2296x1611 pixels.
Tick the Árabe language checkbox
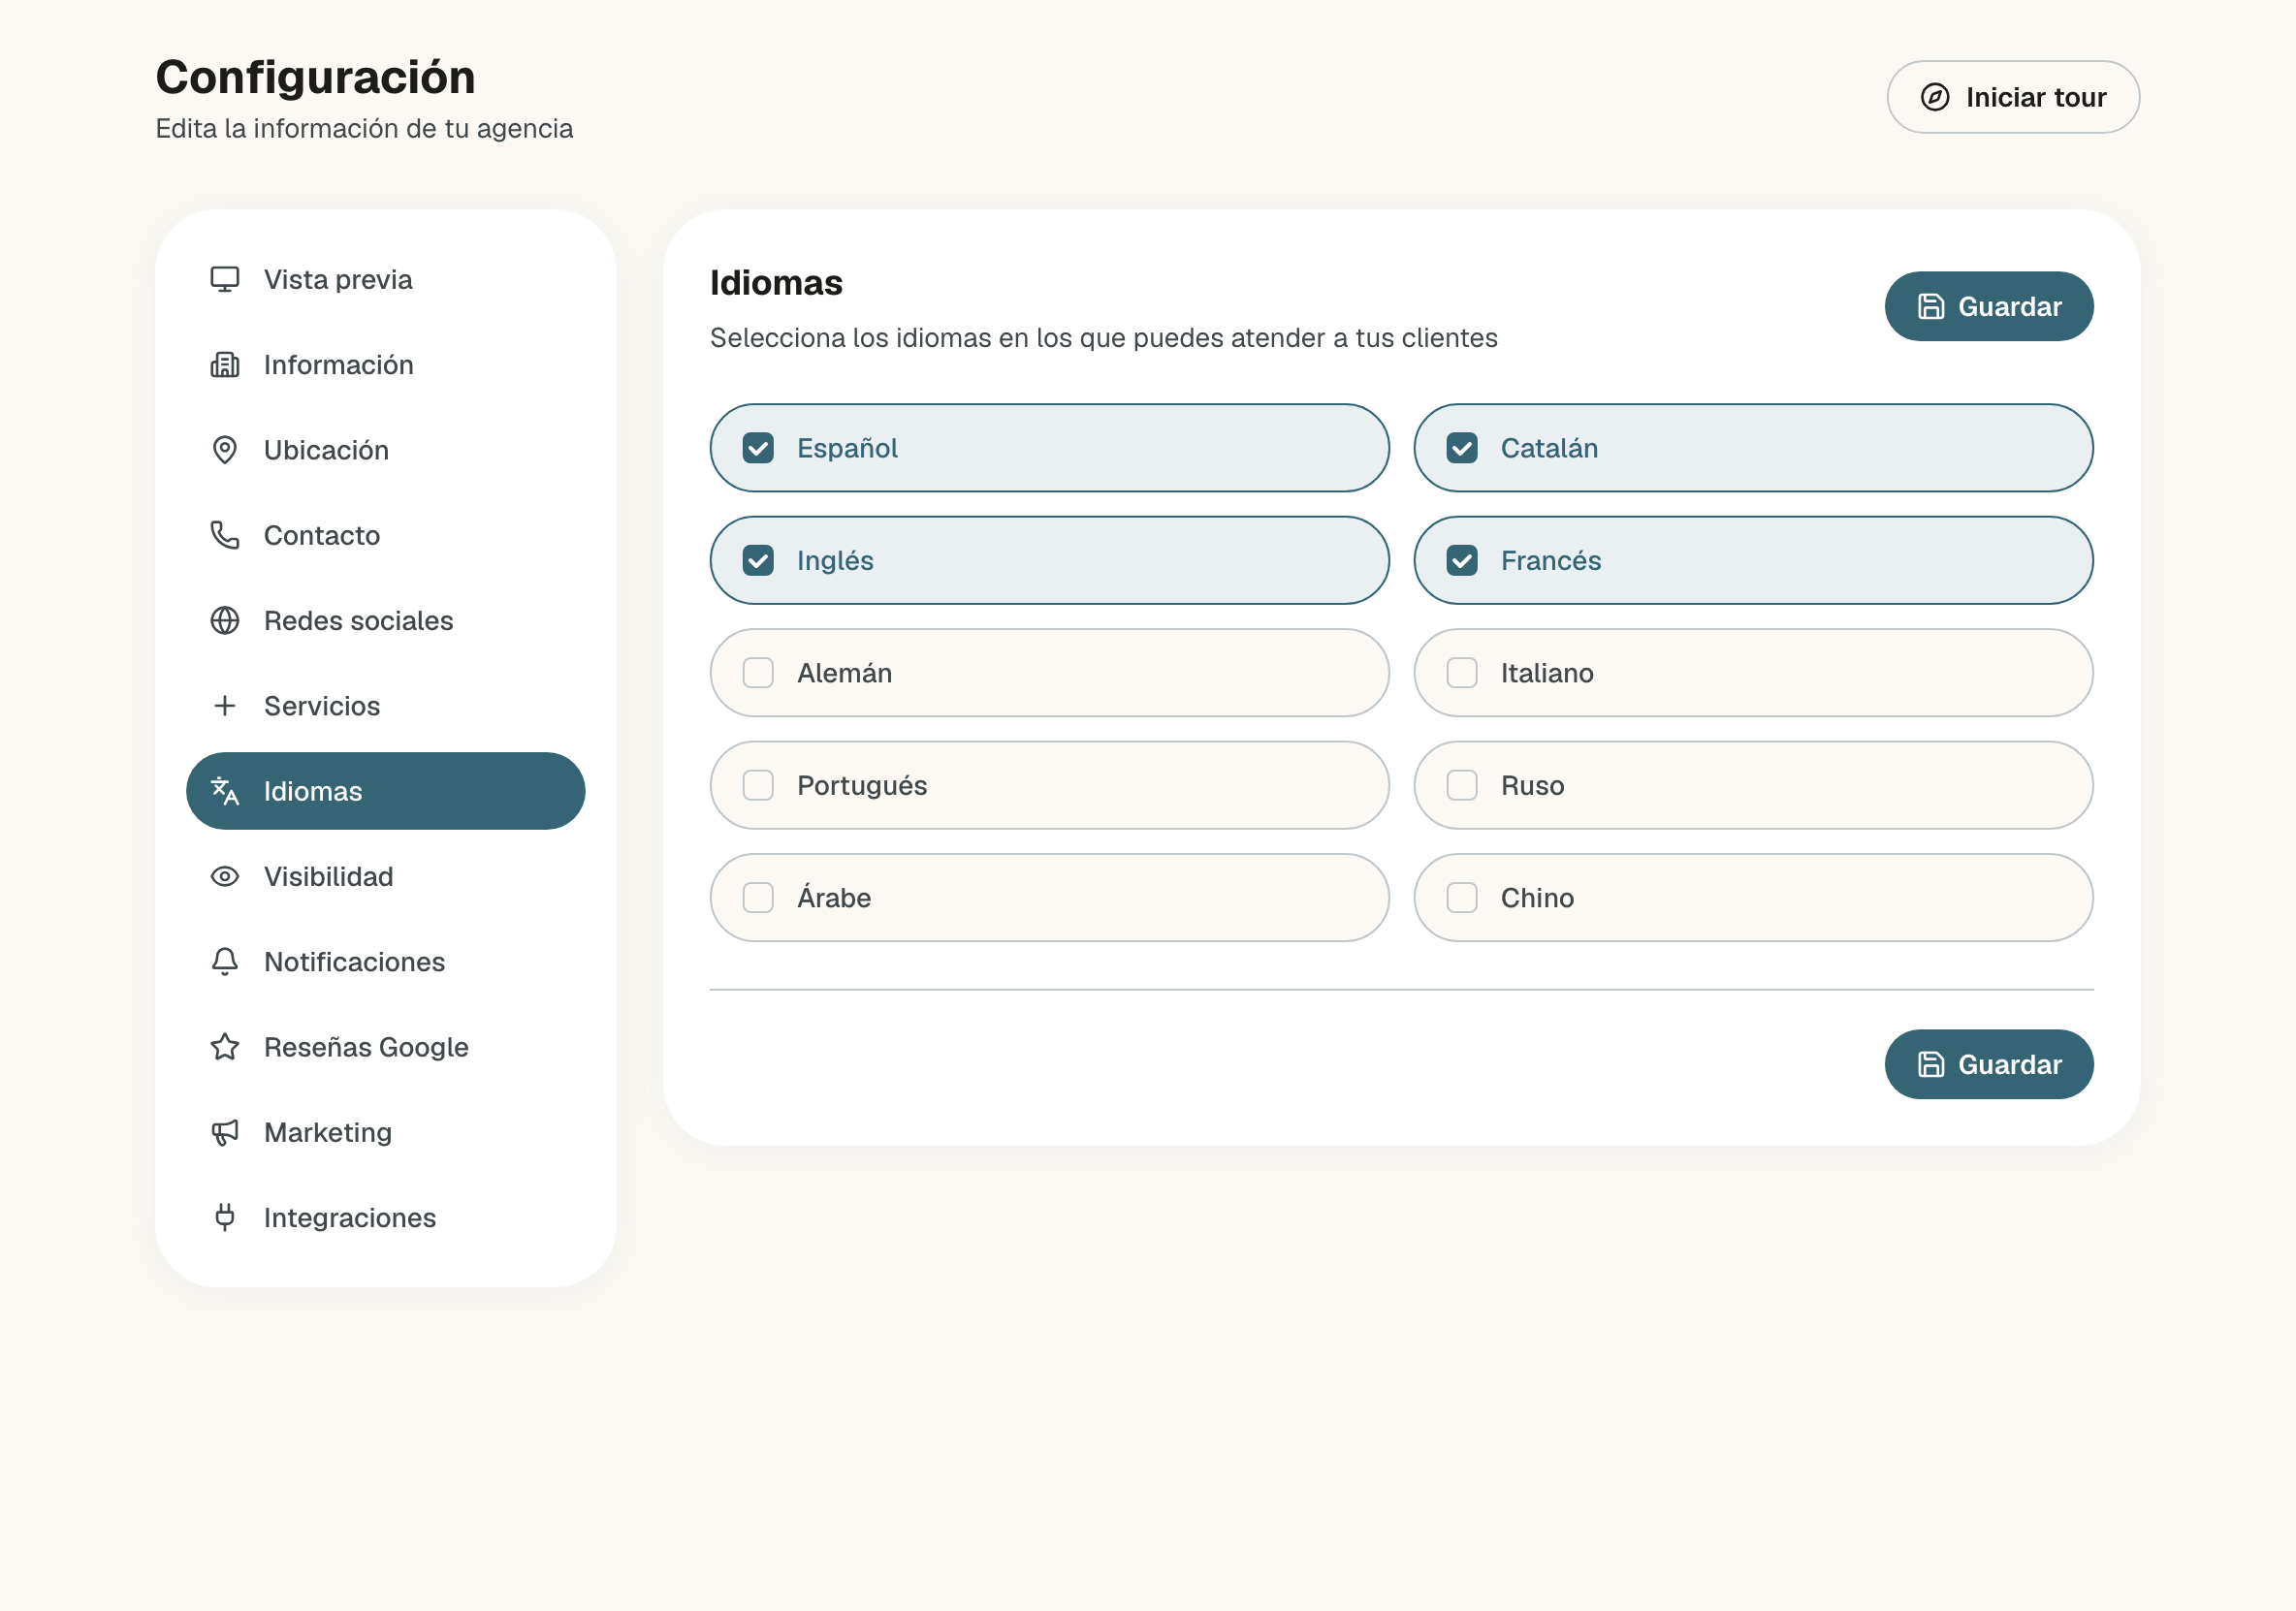[758, 898]
